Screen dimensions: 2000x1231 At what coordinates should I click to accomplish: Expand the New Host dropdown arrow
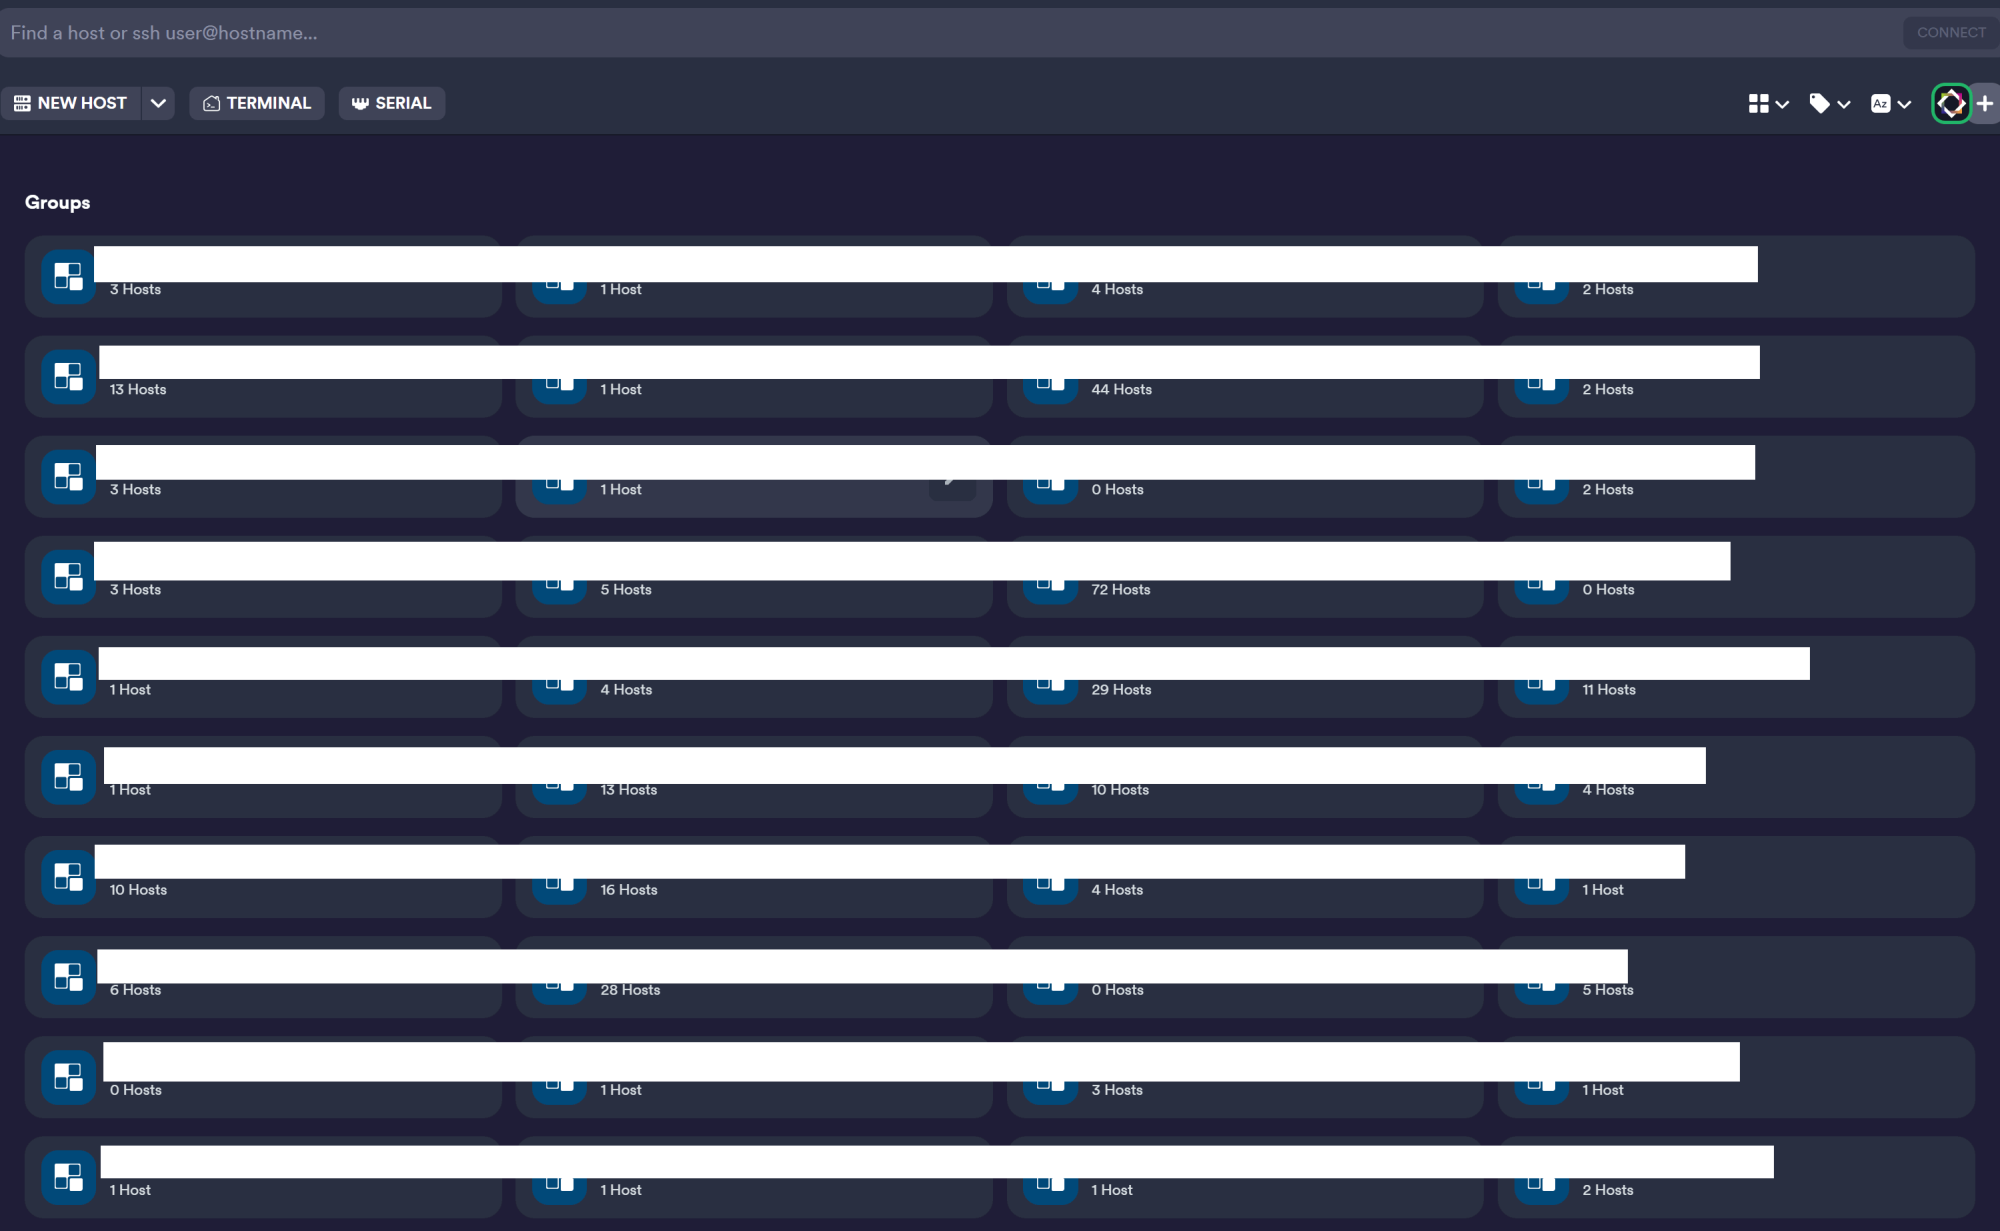click(x=158, y=103)
